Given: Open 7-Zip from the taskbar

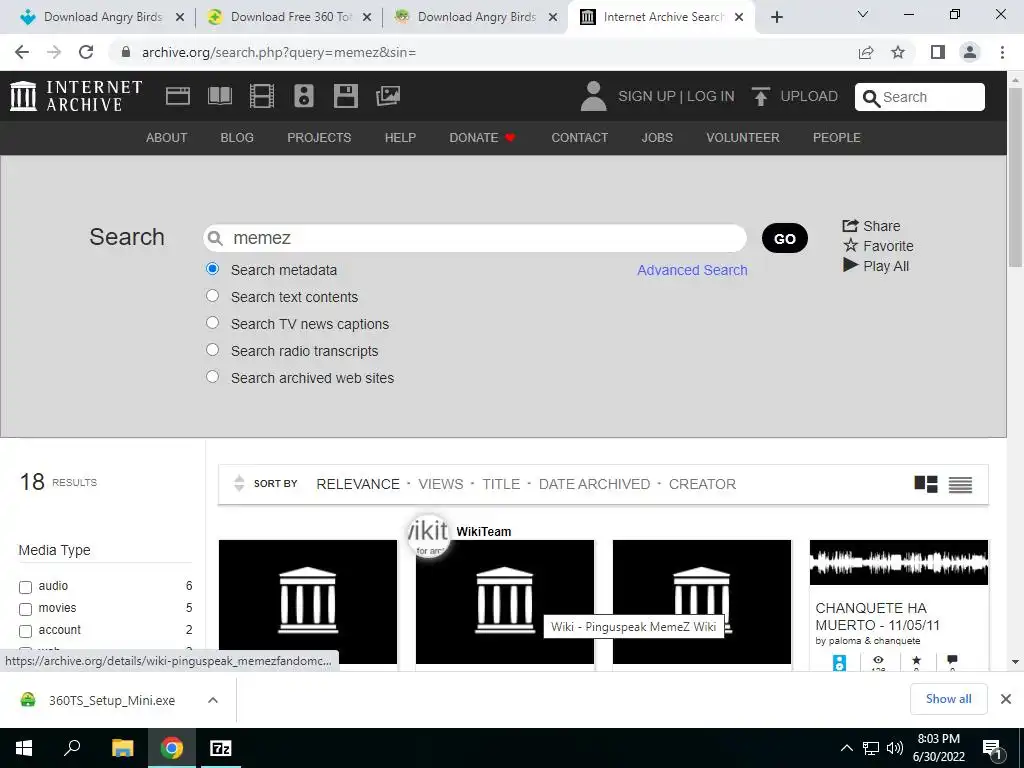Looking at the screenshot, I should click(220, 748).
